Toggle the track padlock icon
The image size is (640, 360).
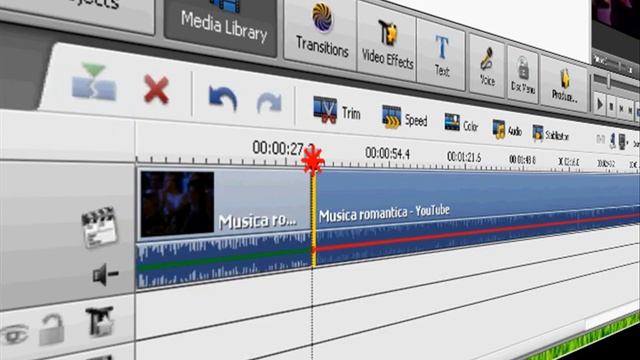(x=52, y=329)
